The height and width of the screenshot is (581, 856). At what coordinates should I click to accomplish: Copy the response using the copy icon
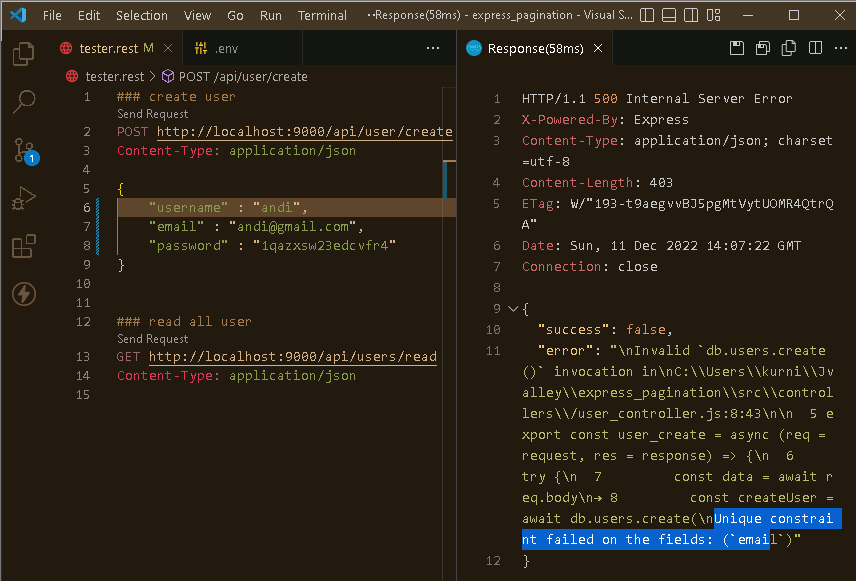click(x=788, y=48)
